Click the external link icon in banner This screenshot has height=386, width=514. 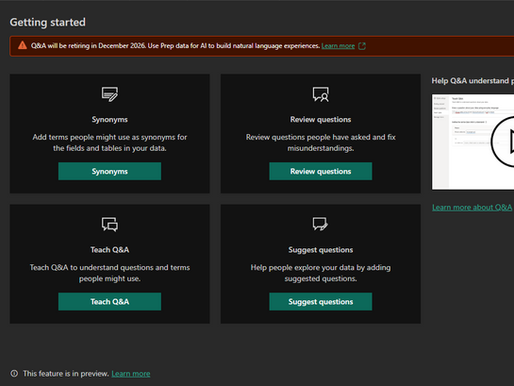[362, 46]
